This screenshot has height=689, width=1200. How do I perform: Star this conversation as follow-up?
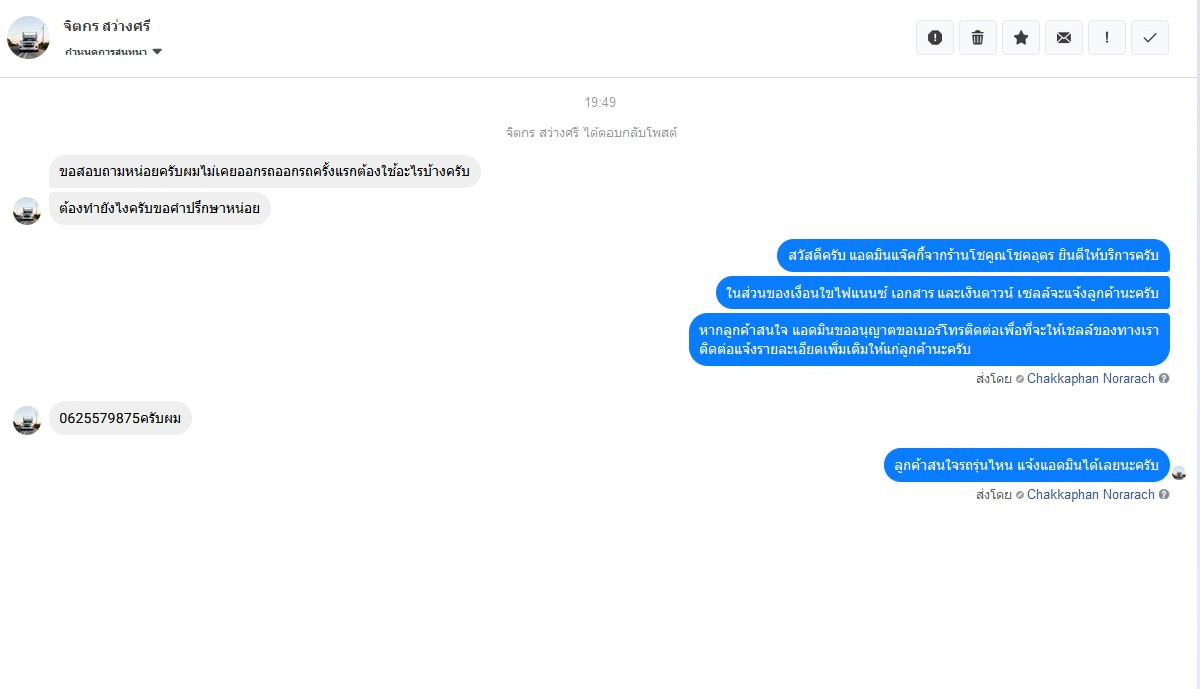(x=1021, y=38)
